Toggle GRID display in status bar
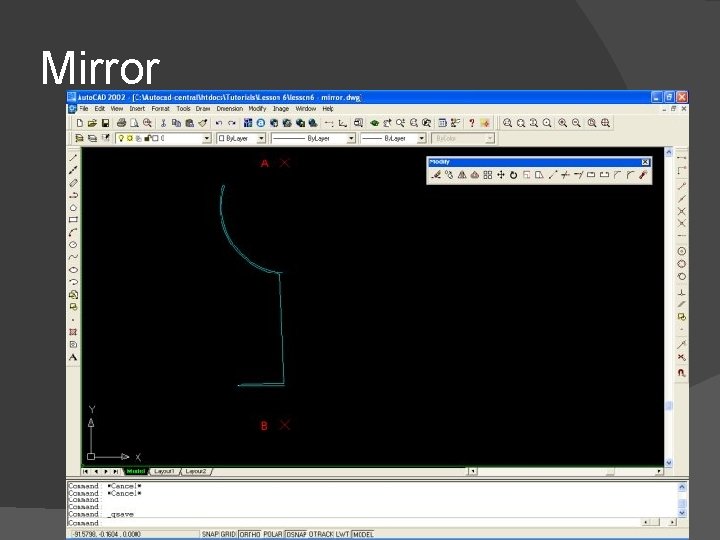 (228, 534)
